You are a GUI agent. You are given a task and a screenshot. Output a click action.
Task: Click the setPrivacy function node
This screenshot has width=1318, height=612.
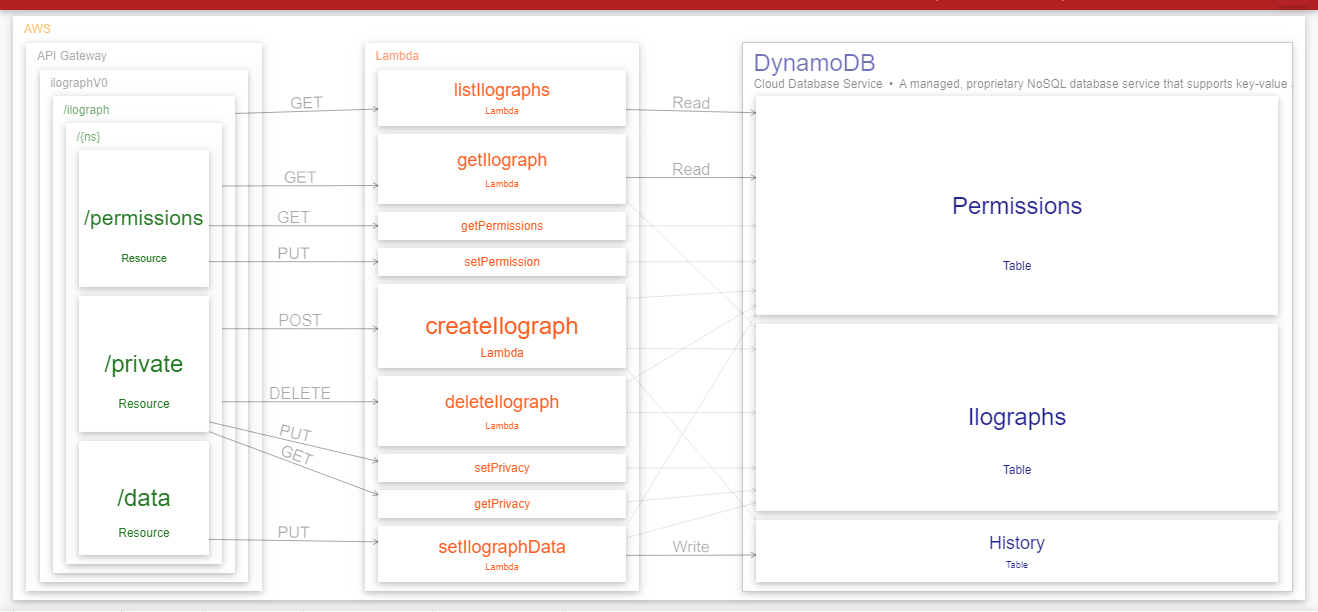(x=501, y=467)
